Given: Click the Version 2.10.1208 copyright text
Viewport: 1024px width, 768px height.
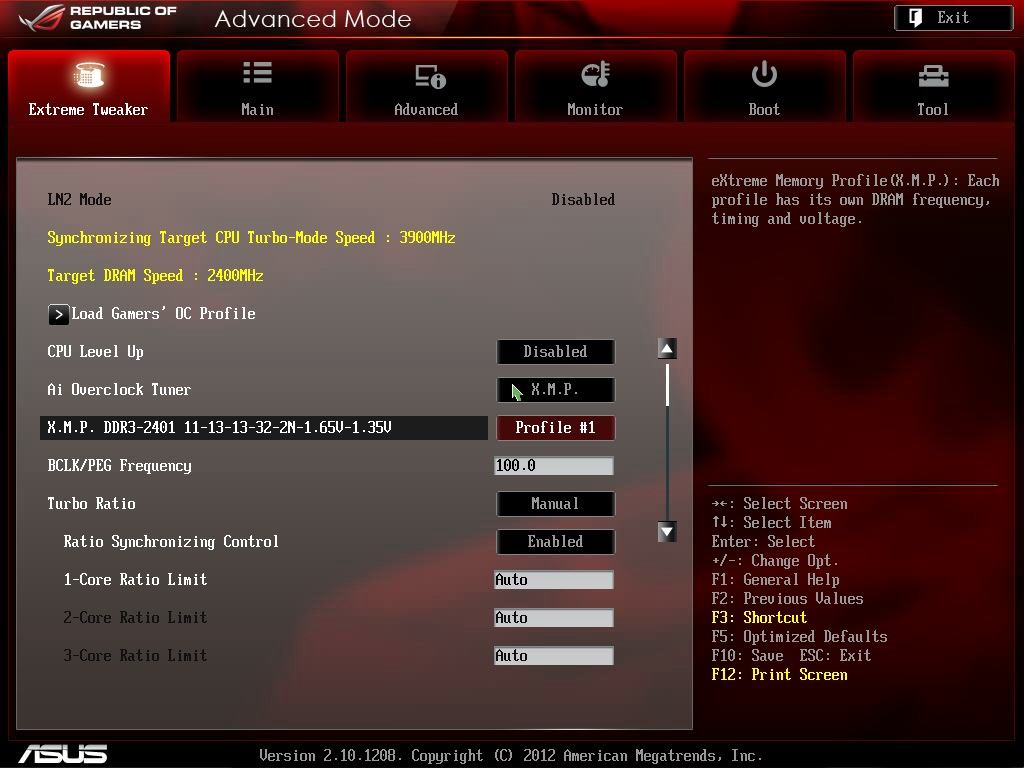Looking at the screenshot, I should [511, 756].
